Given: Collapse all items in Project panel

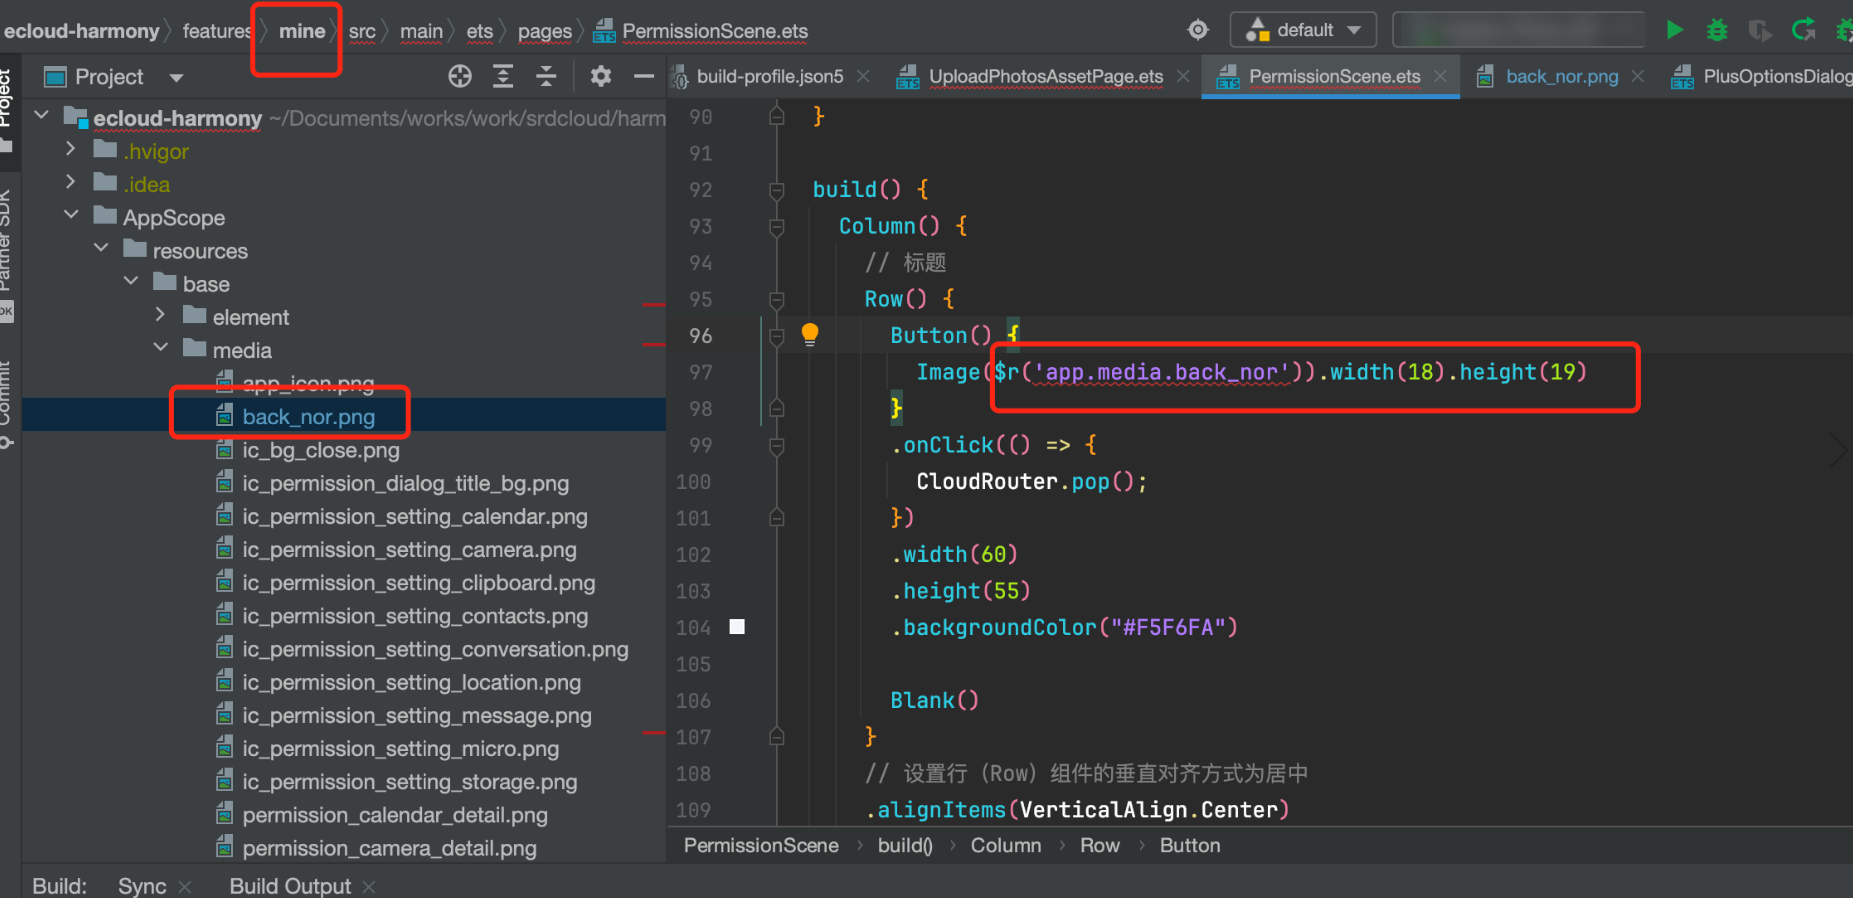Looking at the screenshot, I should (546, 77).
